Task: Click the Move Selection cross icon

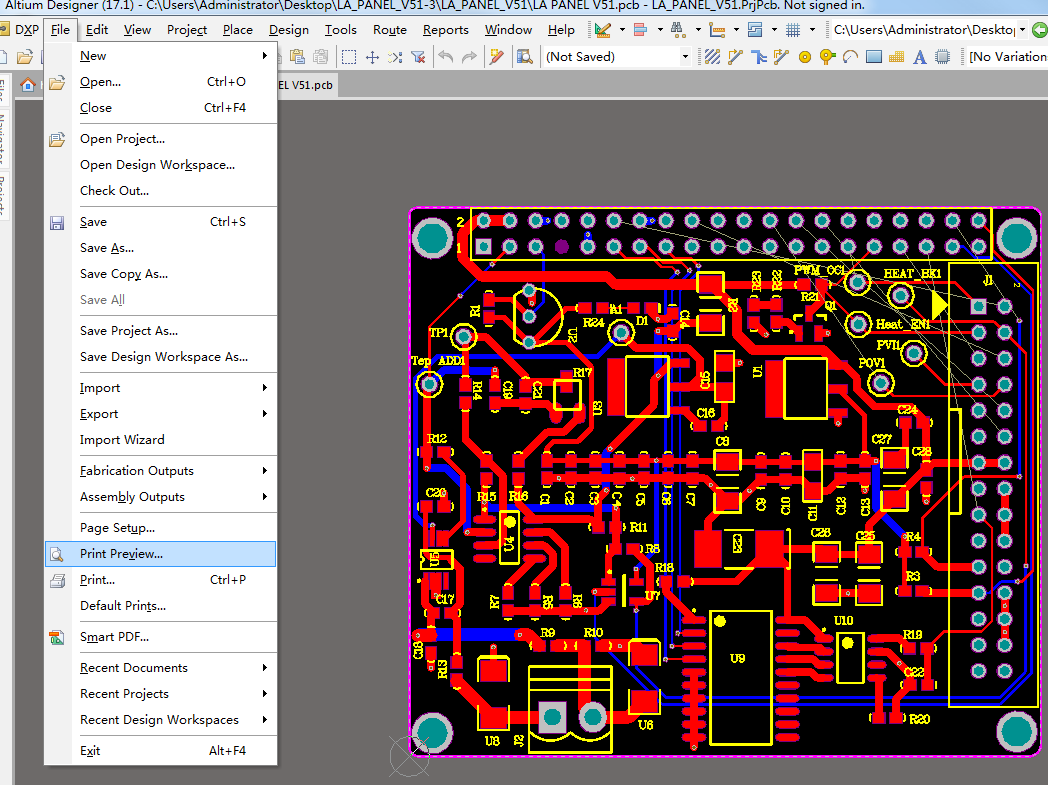Action: [x=372, y=57]
